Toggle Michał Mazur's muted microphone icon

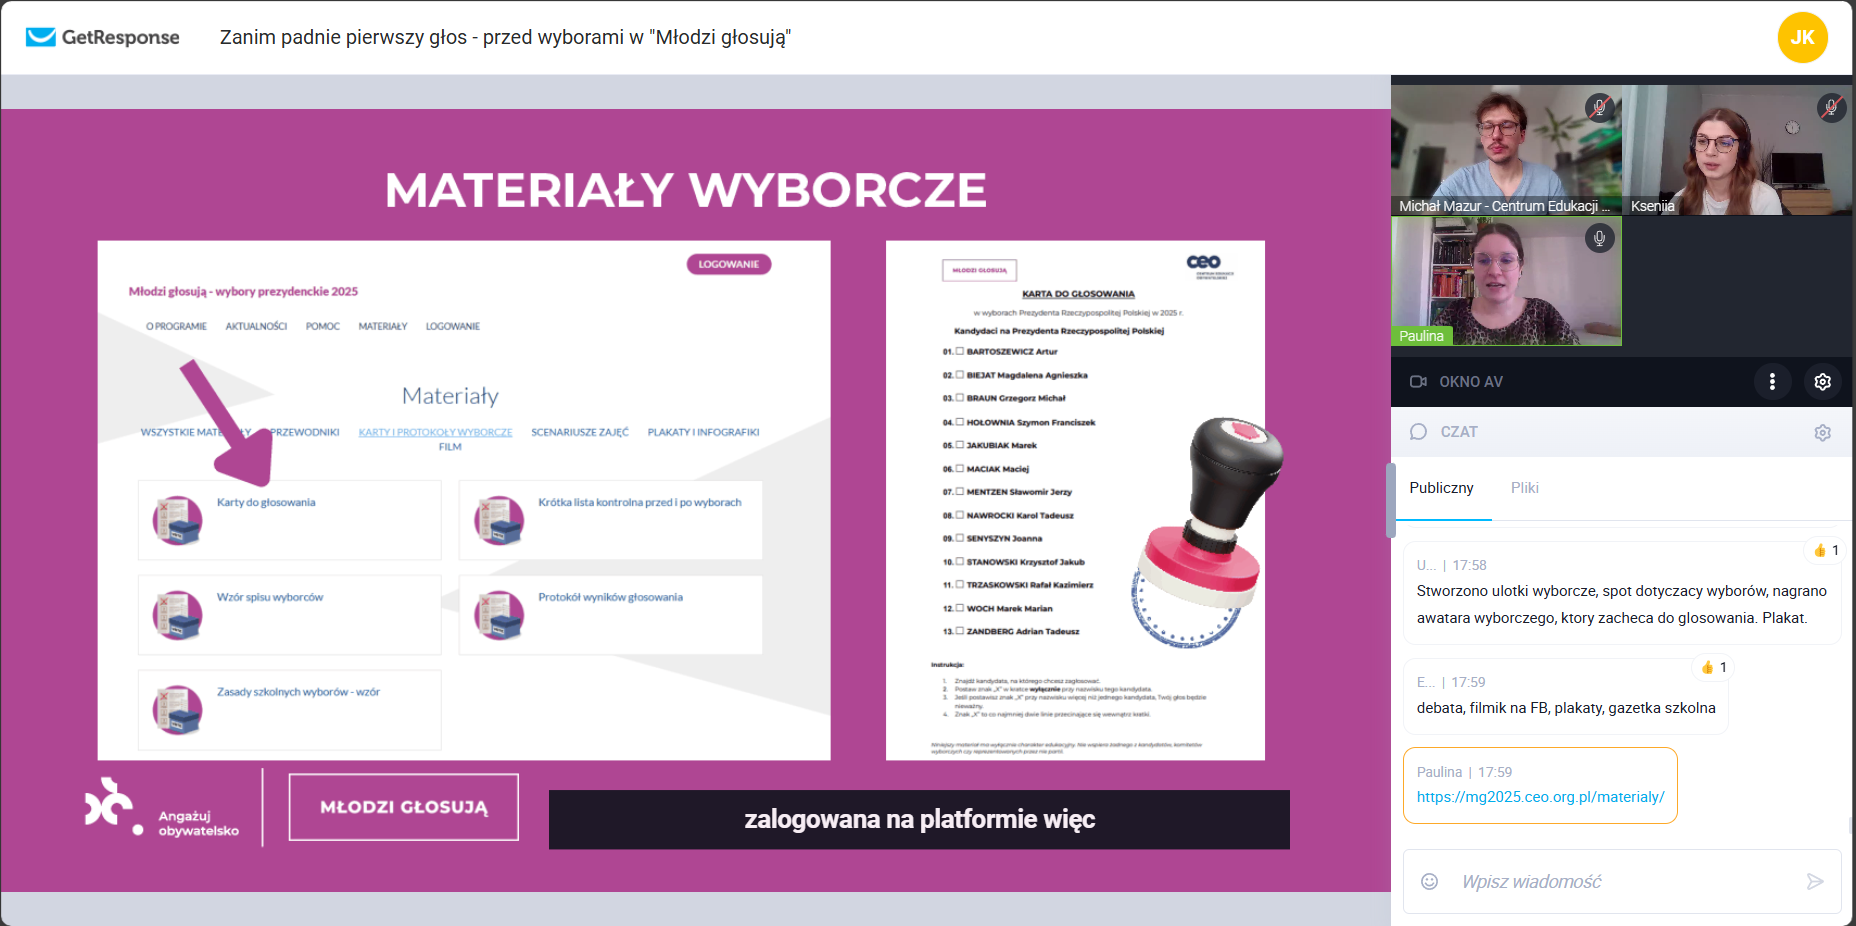click(x=1599, y=107)
